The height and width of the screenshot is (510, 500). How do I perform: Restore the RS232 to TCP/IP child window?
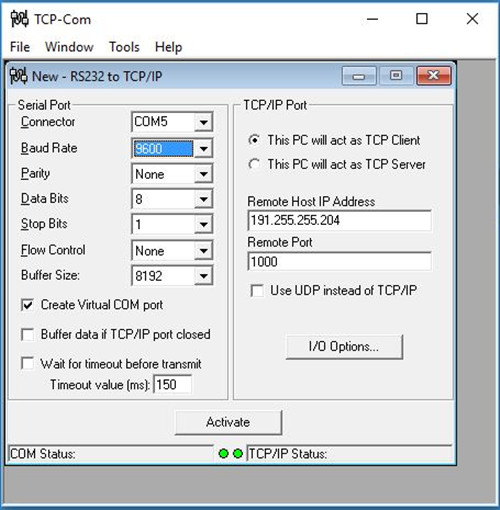(396, 76)
